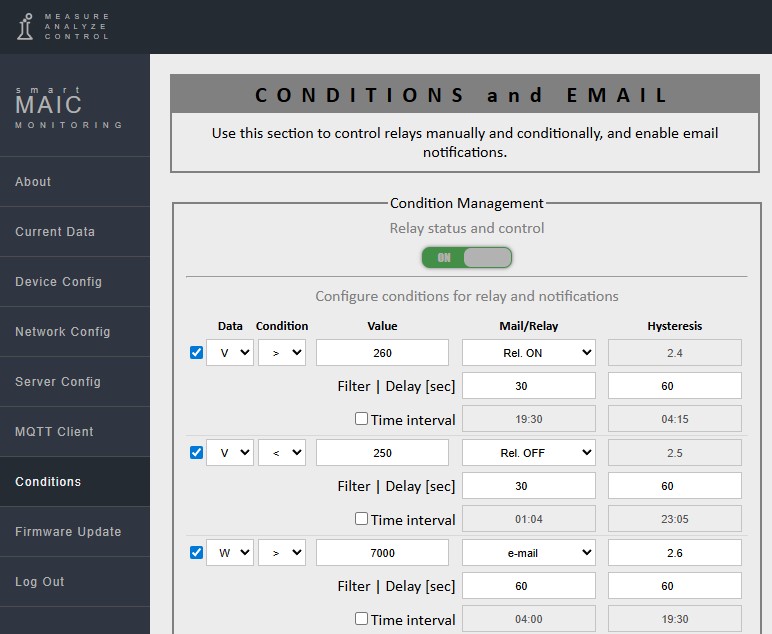Open the W data dropdown
This screenshot has height=634, width=772.
click(230, 552)
